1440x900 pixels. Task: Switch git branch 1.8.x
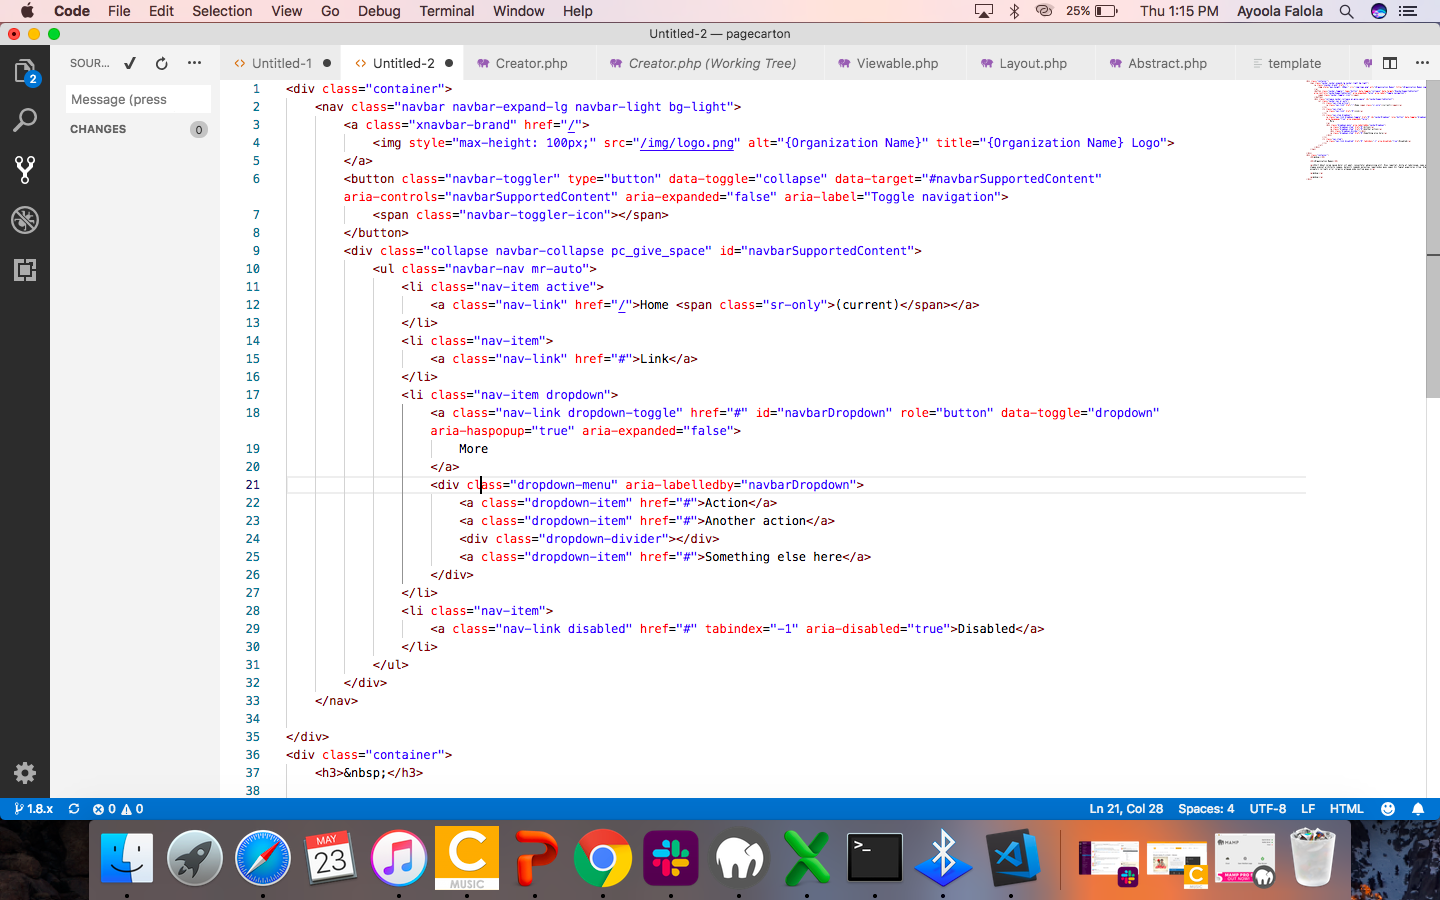tap(34, 809)
